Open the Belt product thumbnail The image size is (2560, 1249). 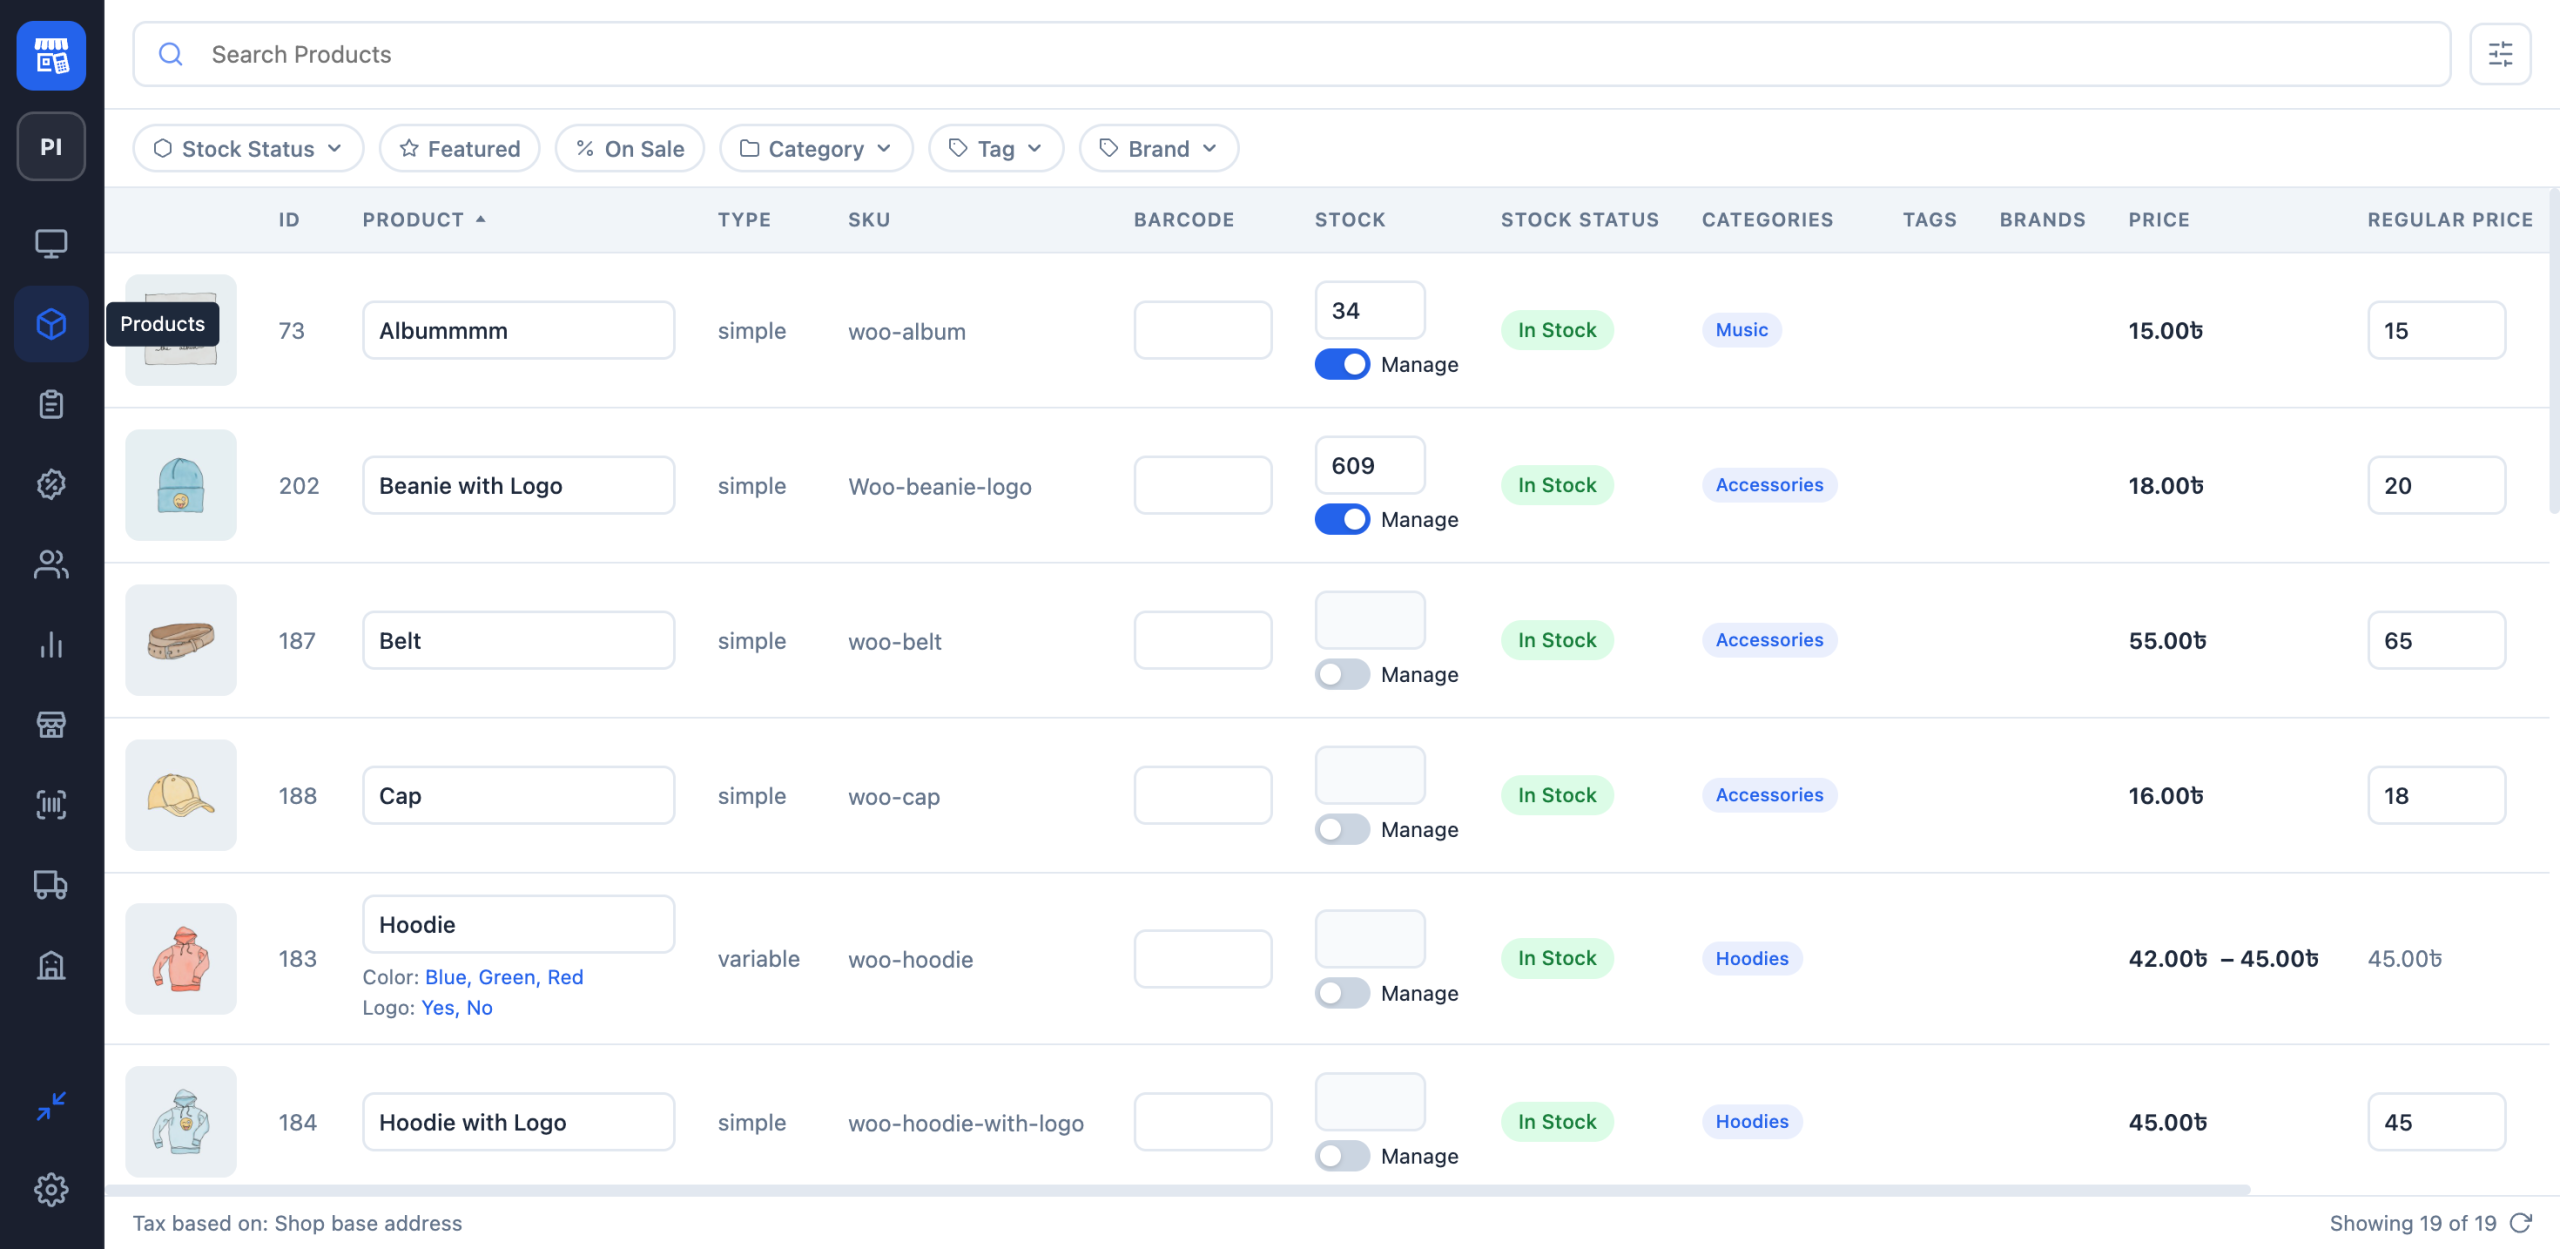coord(181,640)
